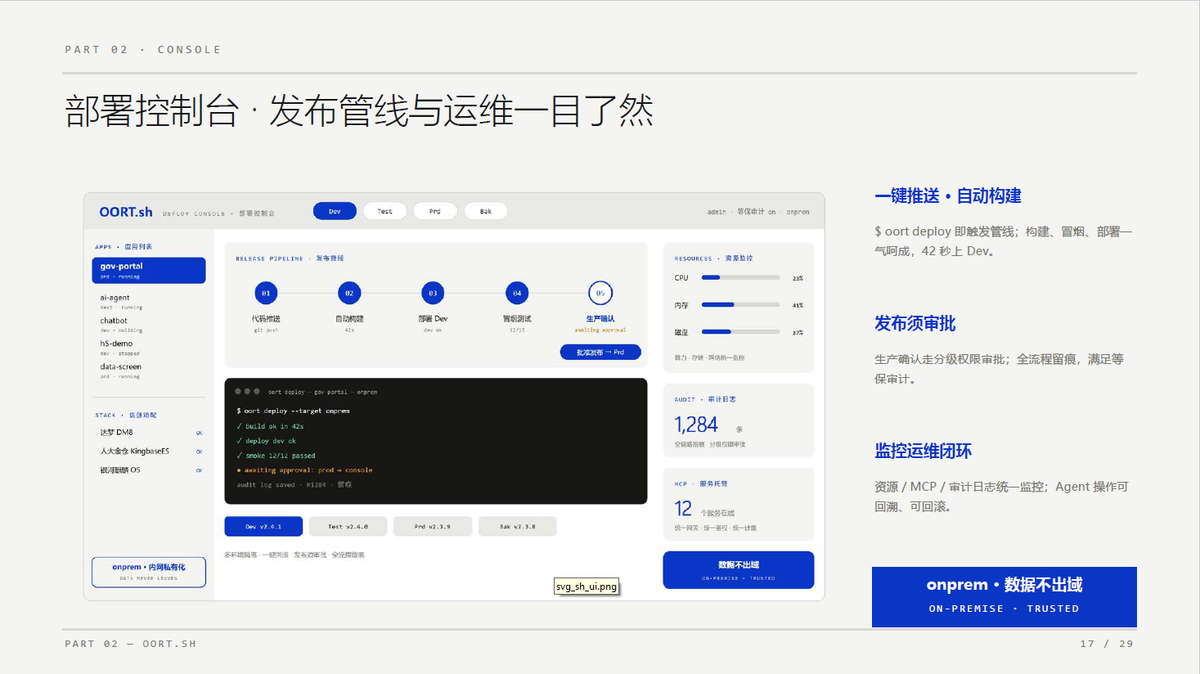Image resolution: width=1200 pixels, height=674 pixels.
Task: Click terminal line '$ oort deploy --target onprem'
Action: (x=293, y=411)
